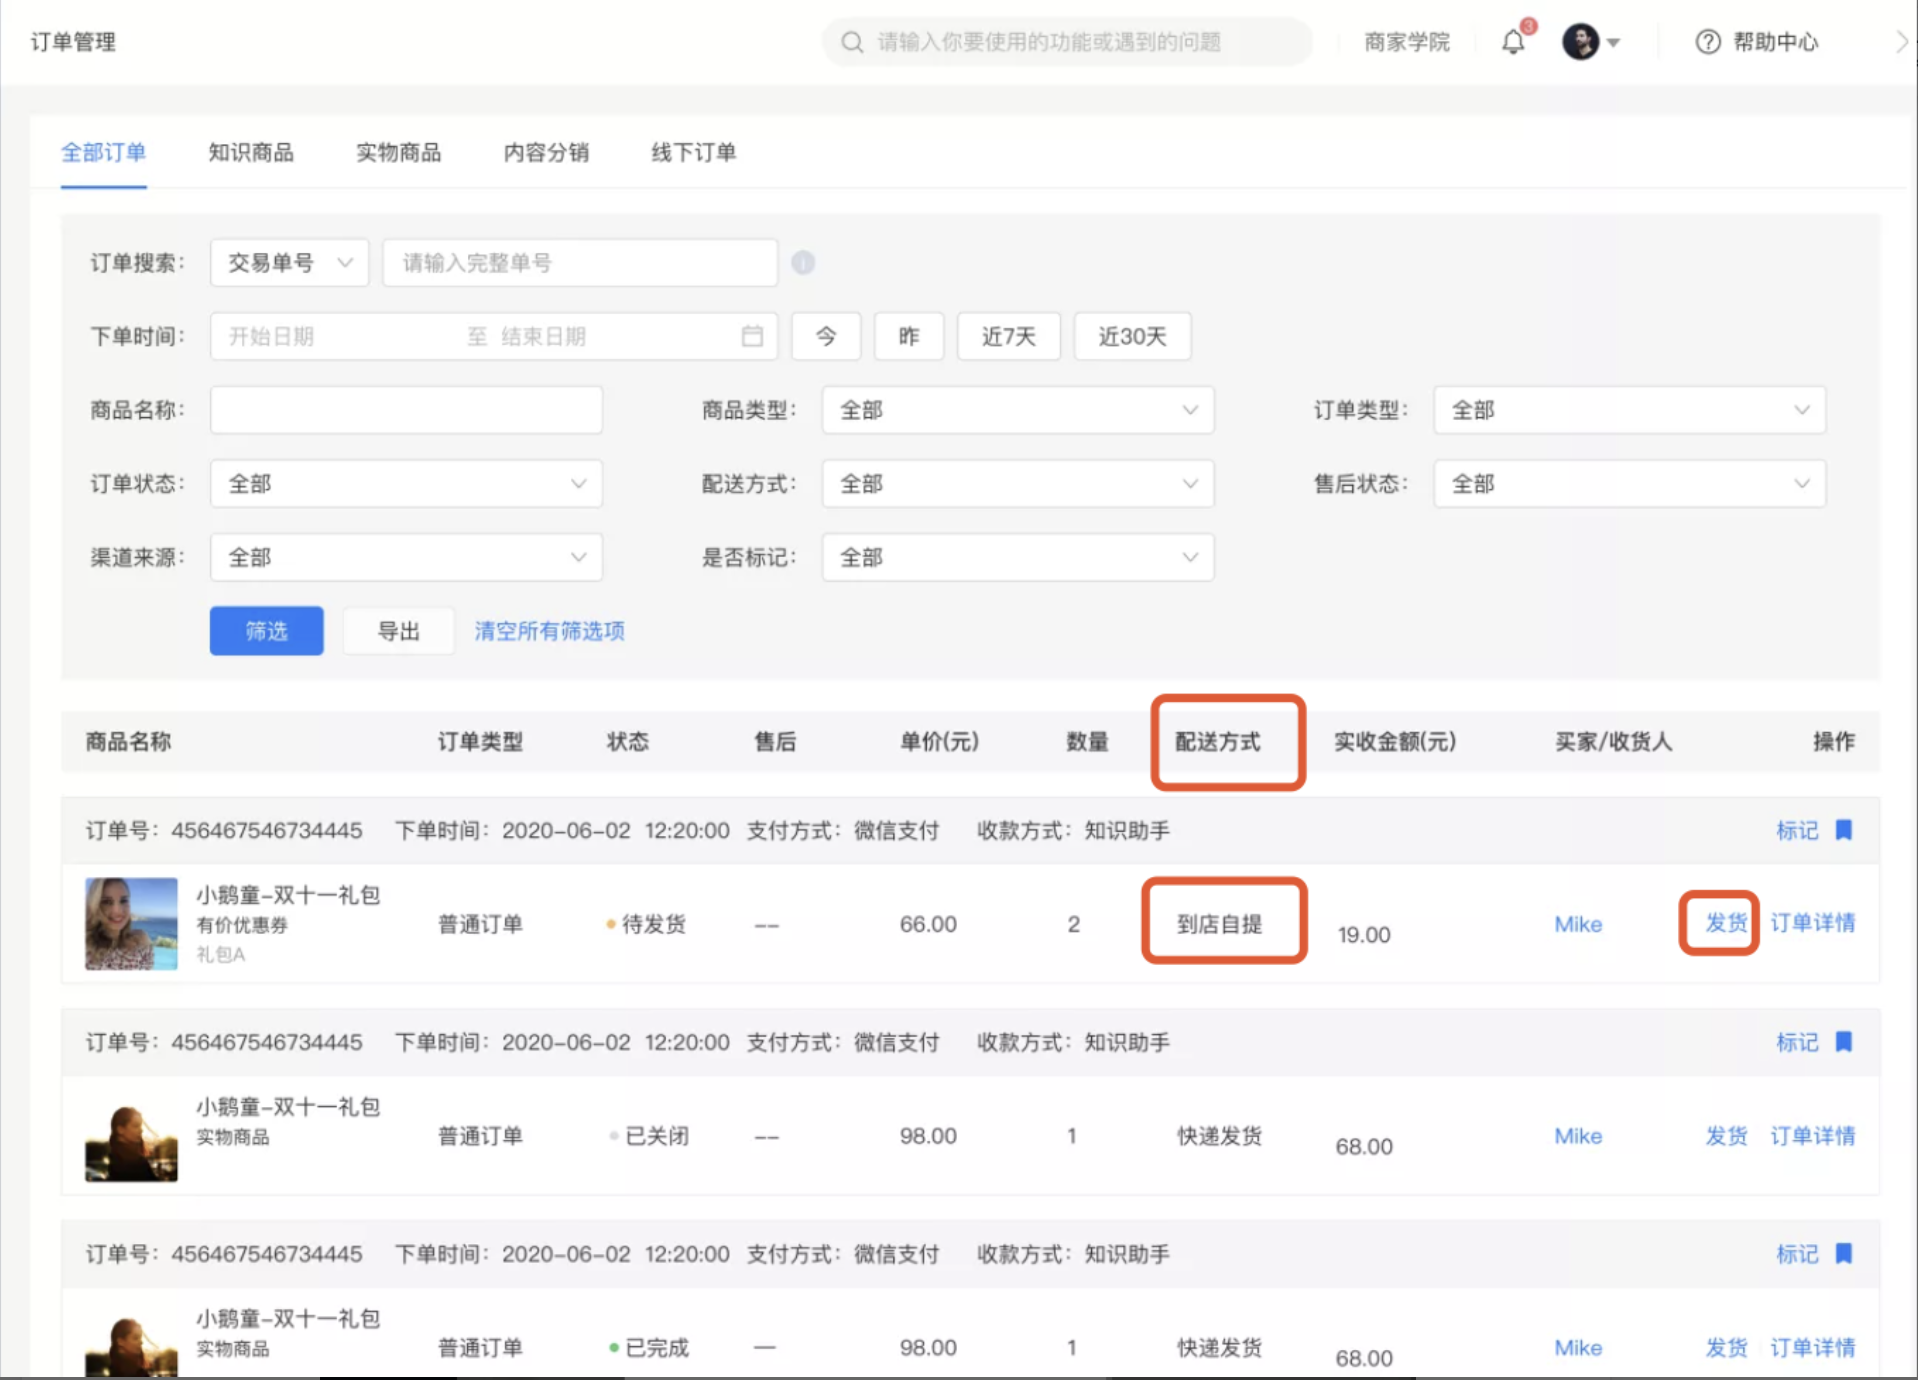This screenshot has width=1918, height=1380.
Task: Open 订单详情 for the 已完成 order
Action: (x=1812, y=1348)
